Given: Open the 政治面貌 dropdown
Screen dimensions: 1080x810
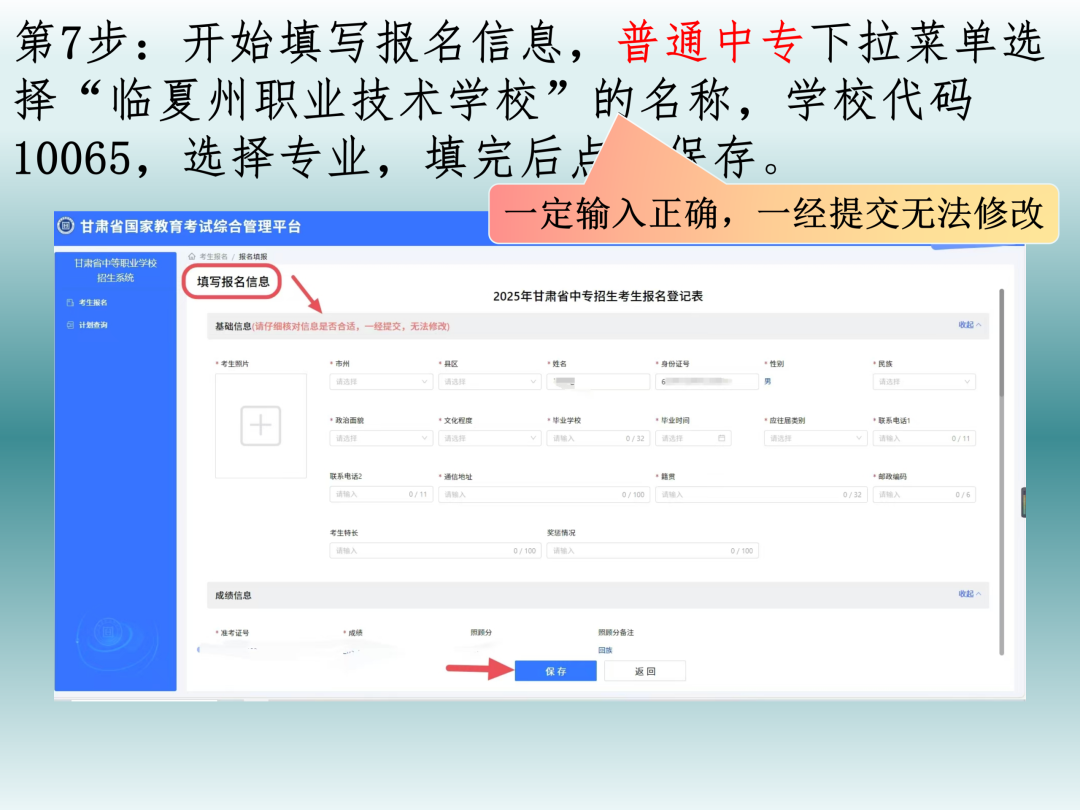Looking at the screenshot, I should coord(381,438).
